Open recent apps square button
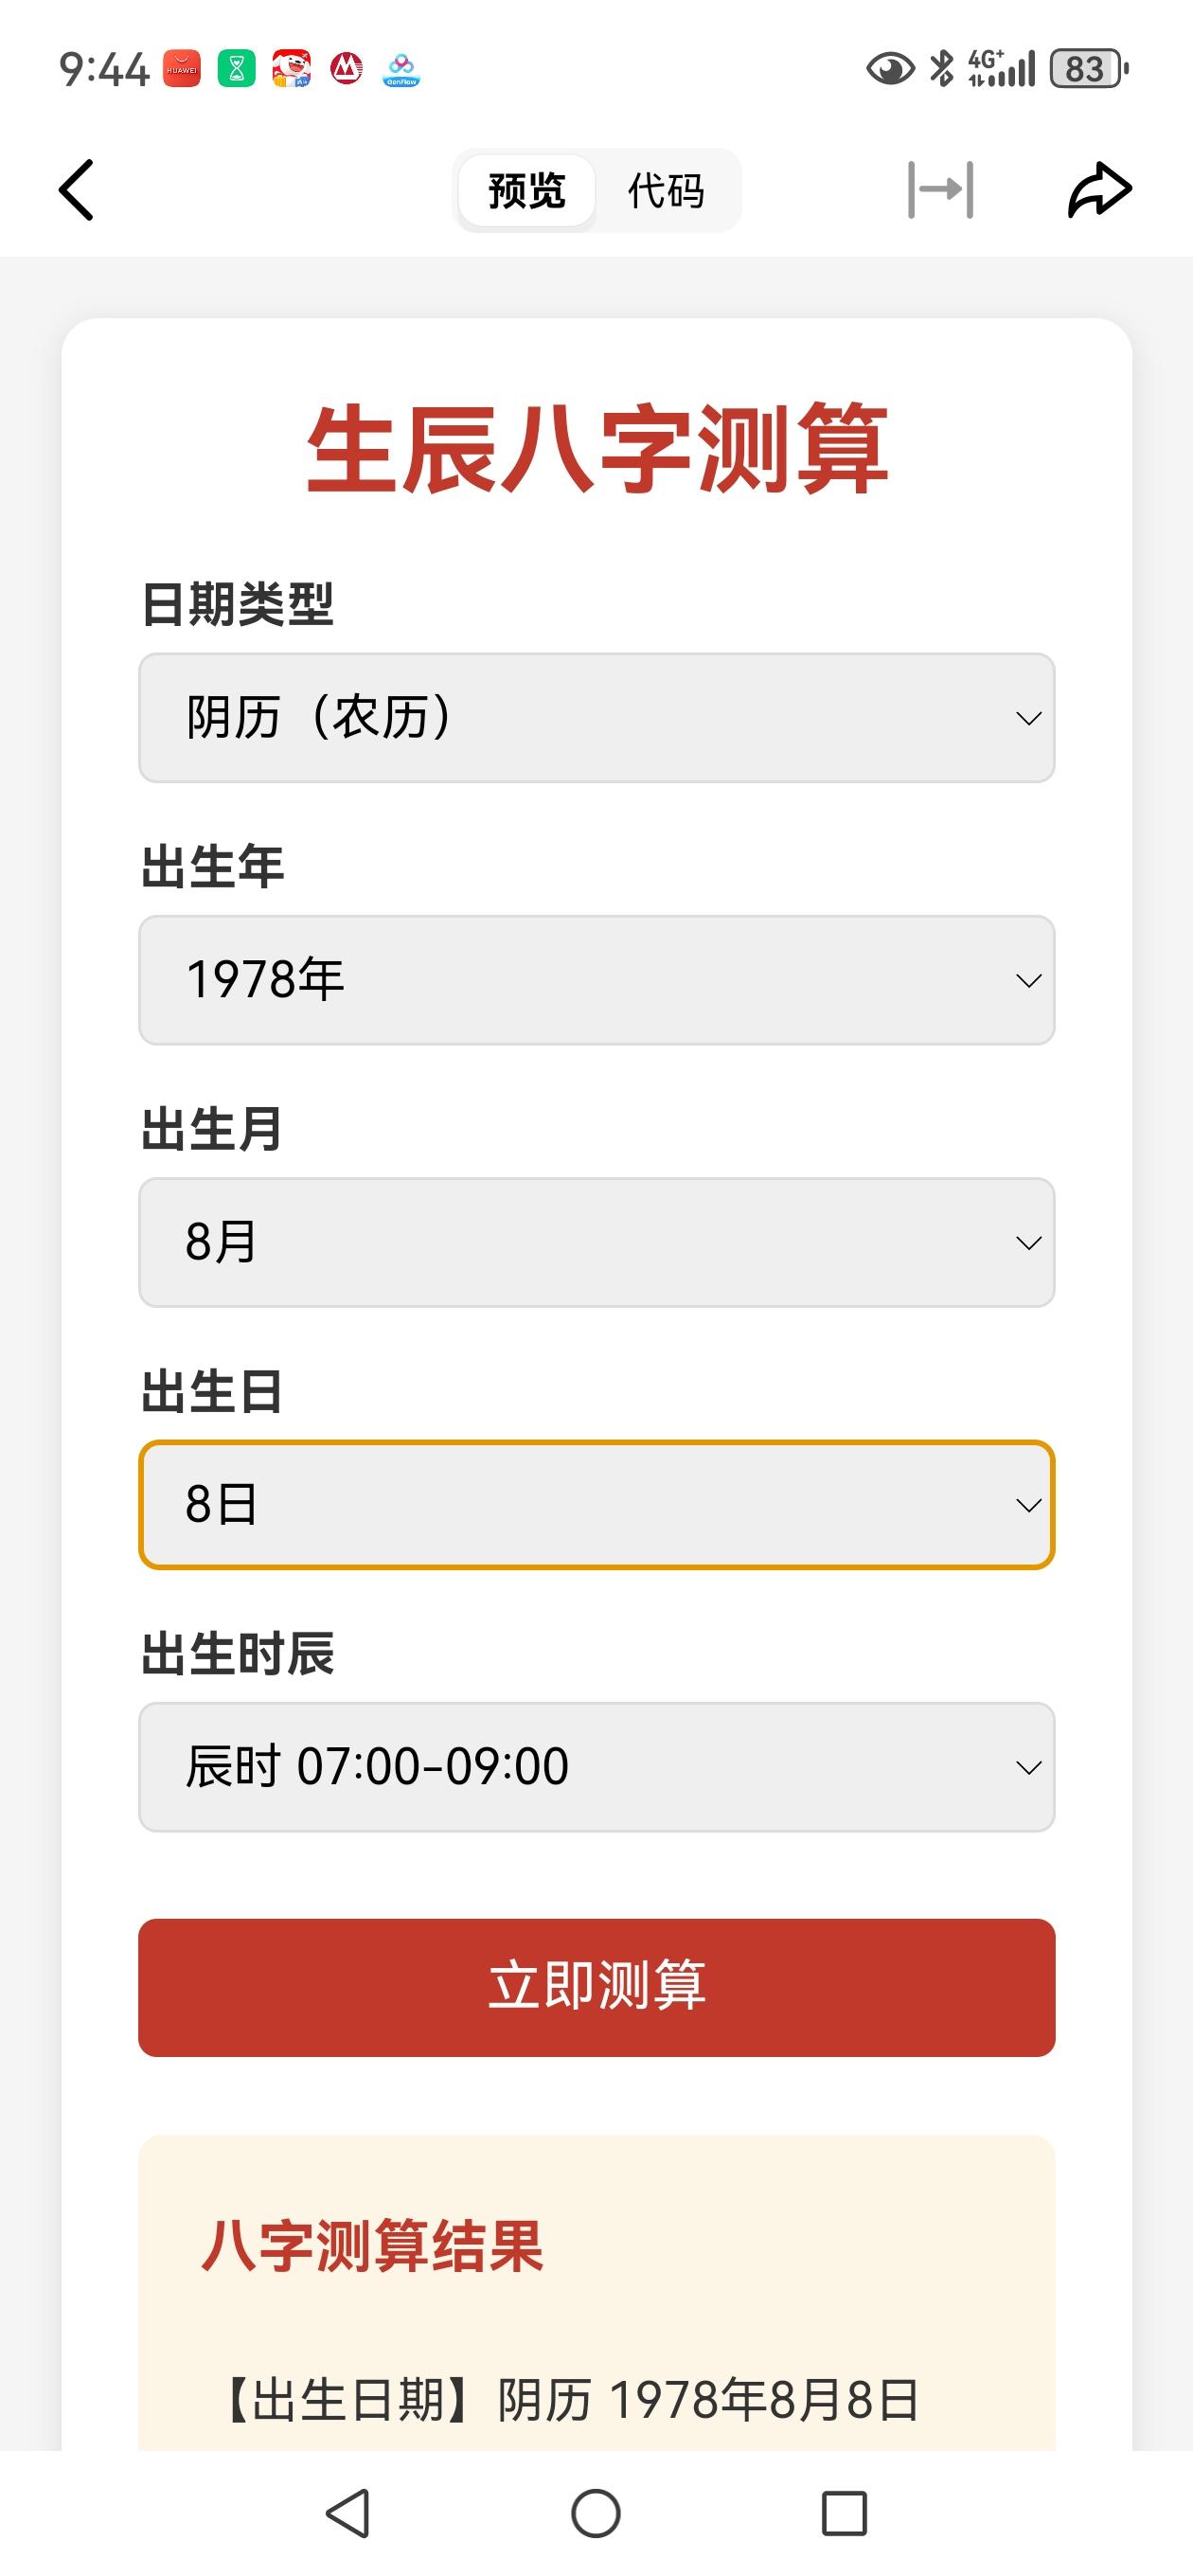 tap(844, 2513)
